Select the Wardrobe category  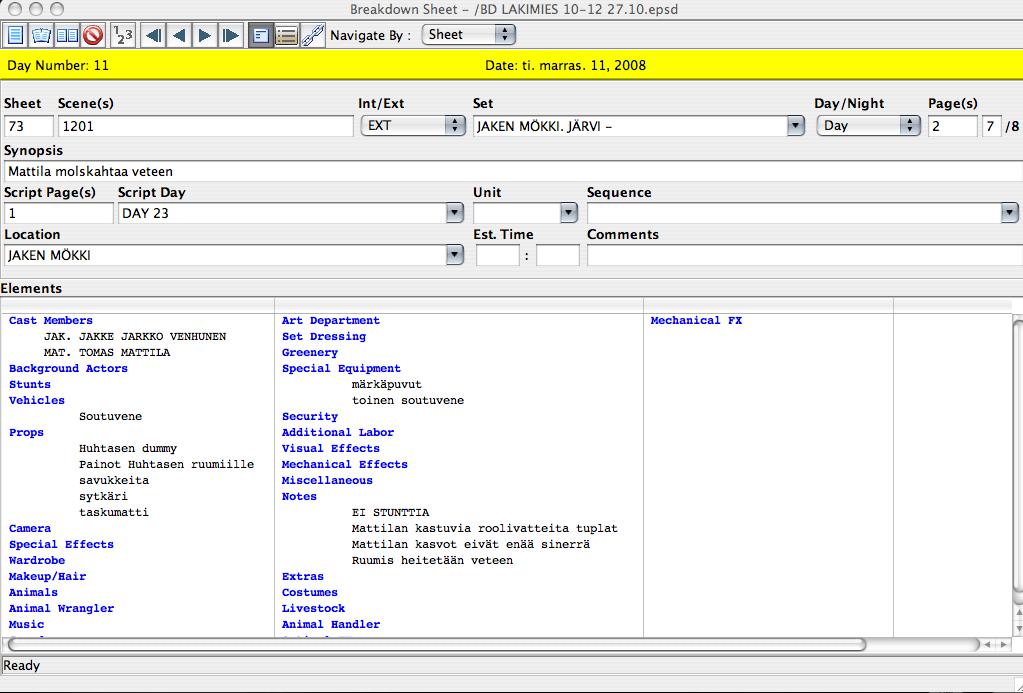click(37, 561)
